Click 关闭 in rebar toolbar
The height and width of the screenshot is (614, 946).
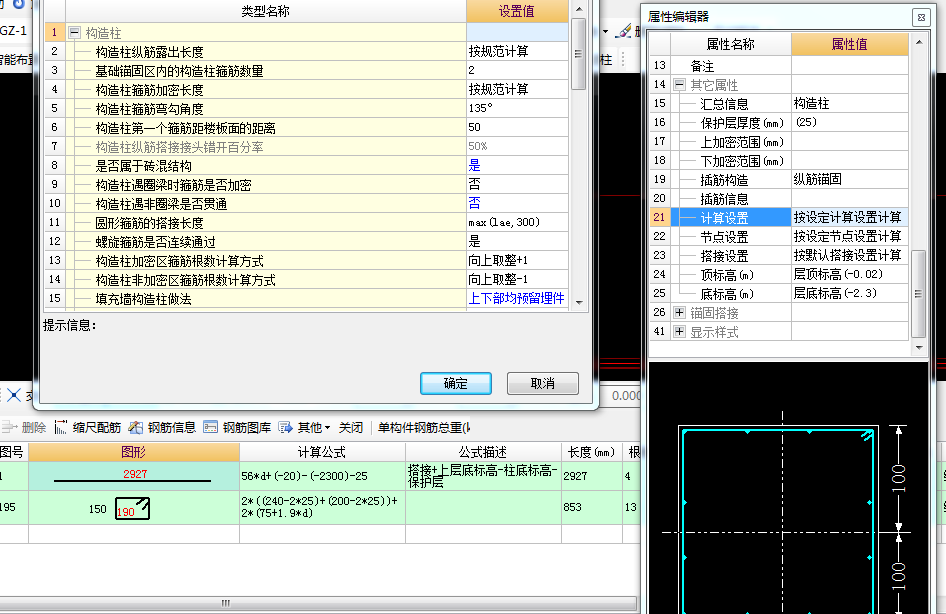pyautogui.click(x=351, y=428)
